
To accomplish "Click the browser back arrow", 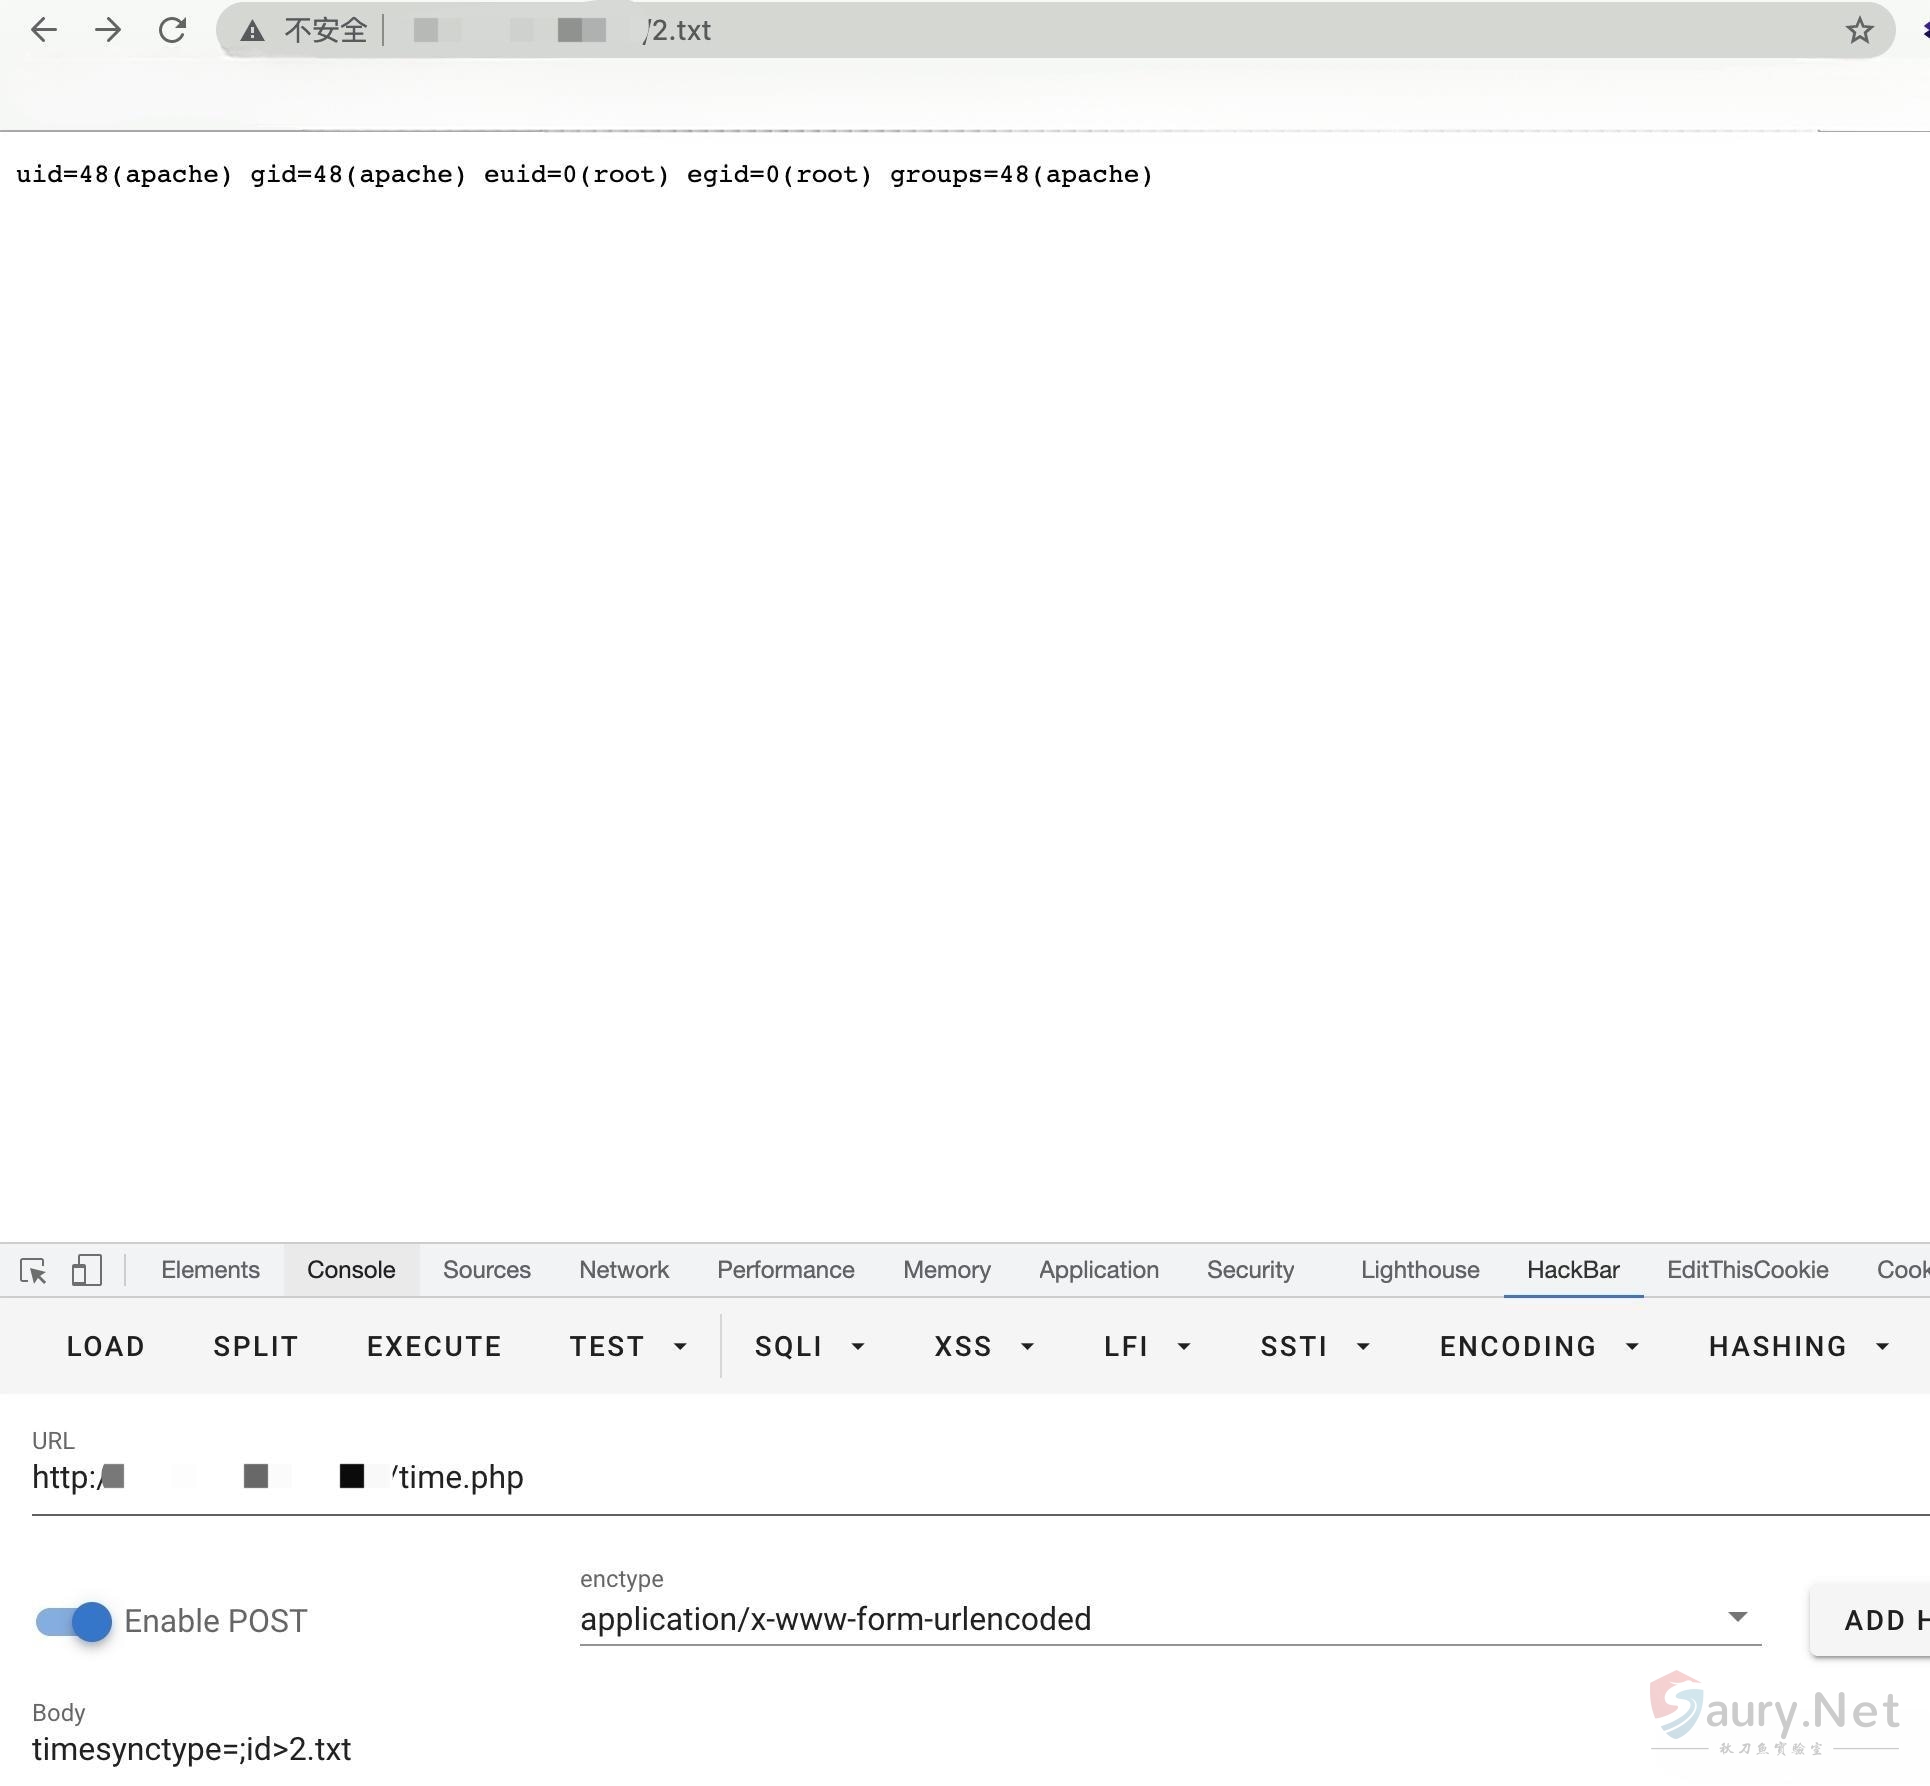I will pyautogui.click(x=44, y=30).
